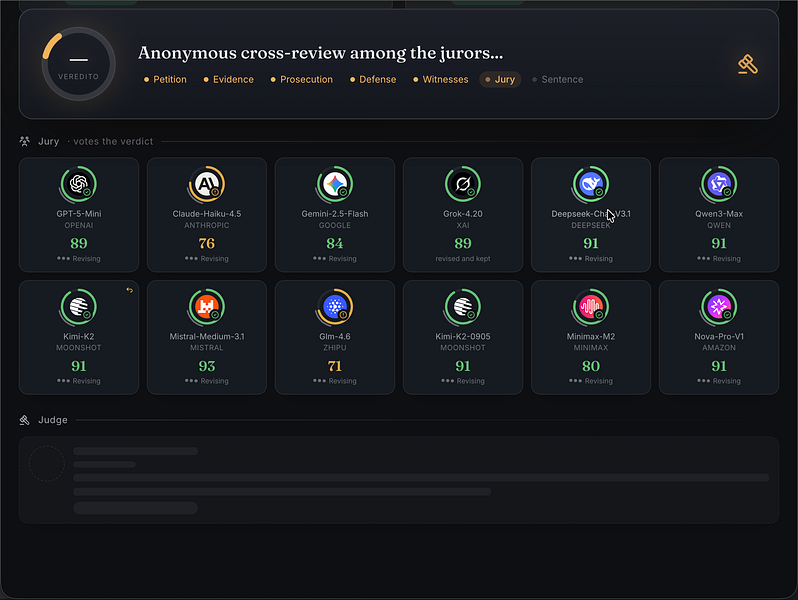This screenshot has width=798, height=600.
Task: Click the 'revised and kept' status text
Action: [x=463, y=259]
